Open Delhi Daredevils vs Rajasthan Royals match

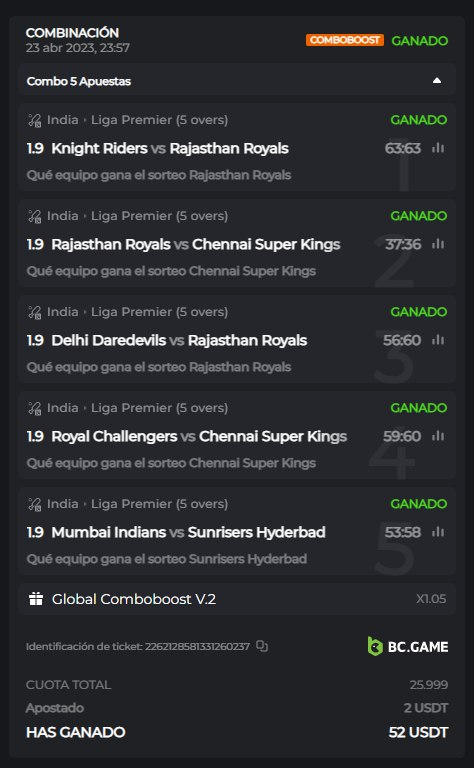coord(179,340)
